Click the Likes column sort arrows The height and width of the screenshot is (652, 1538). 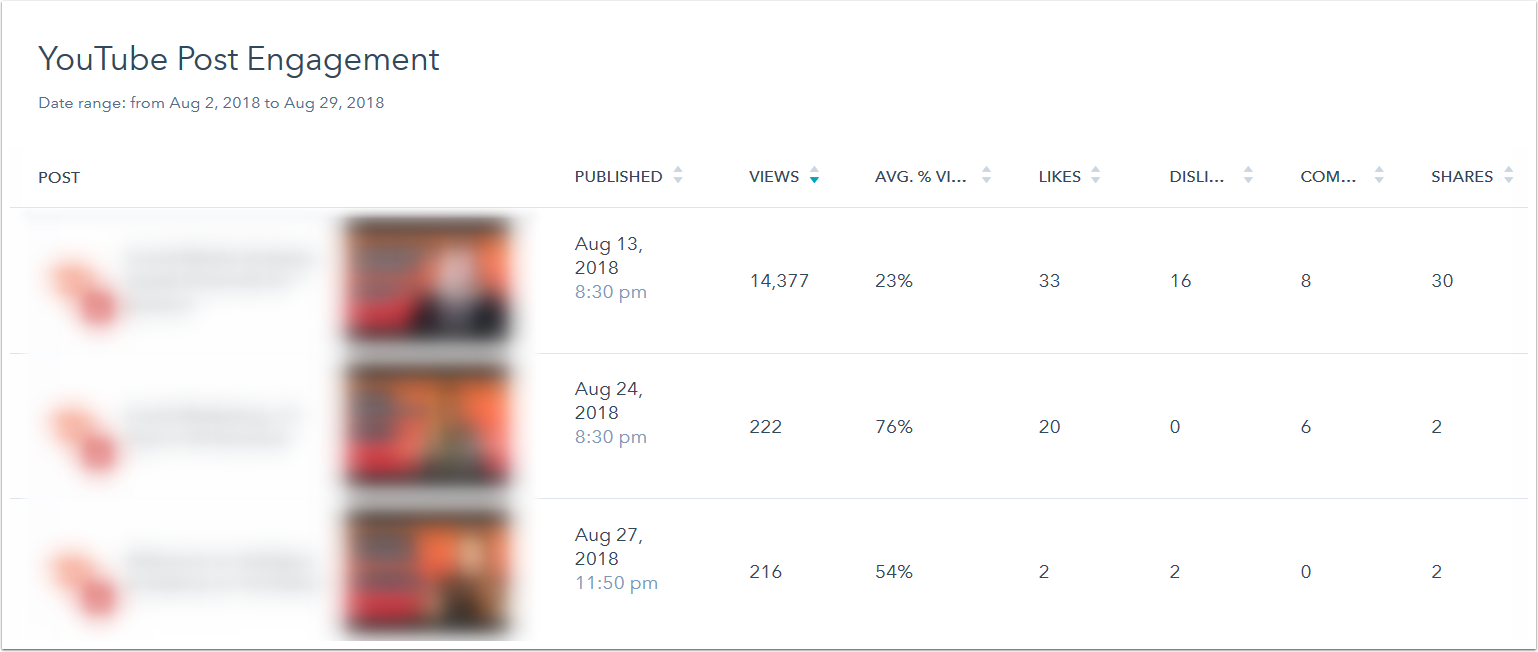coord(1095,176)
